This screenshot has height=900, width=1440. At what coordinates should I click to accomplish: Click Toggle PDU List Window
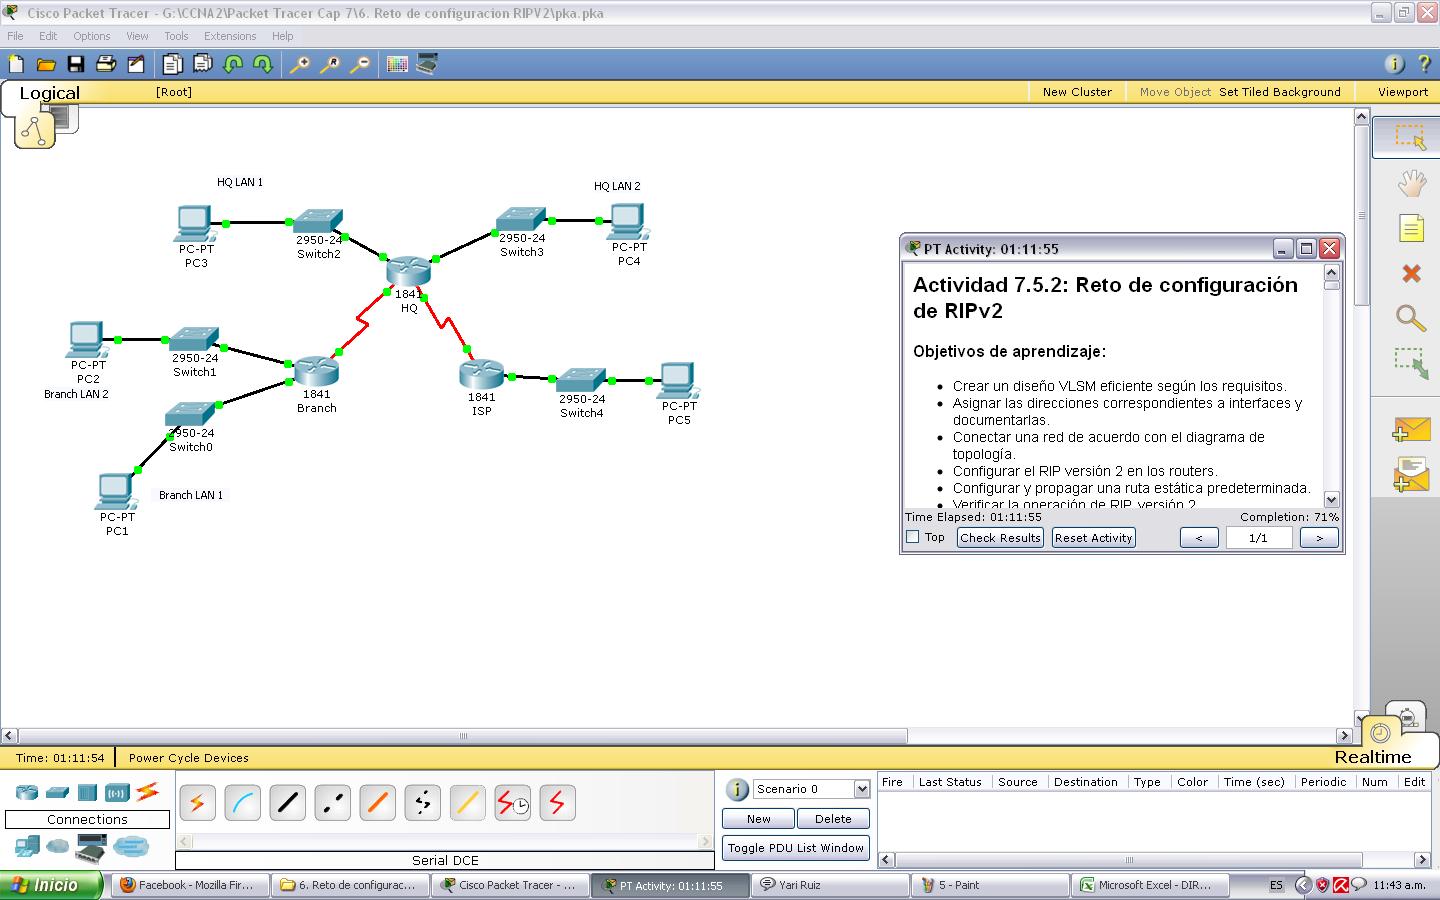pos(795,847)
